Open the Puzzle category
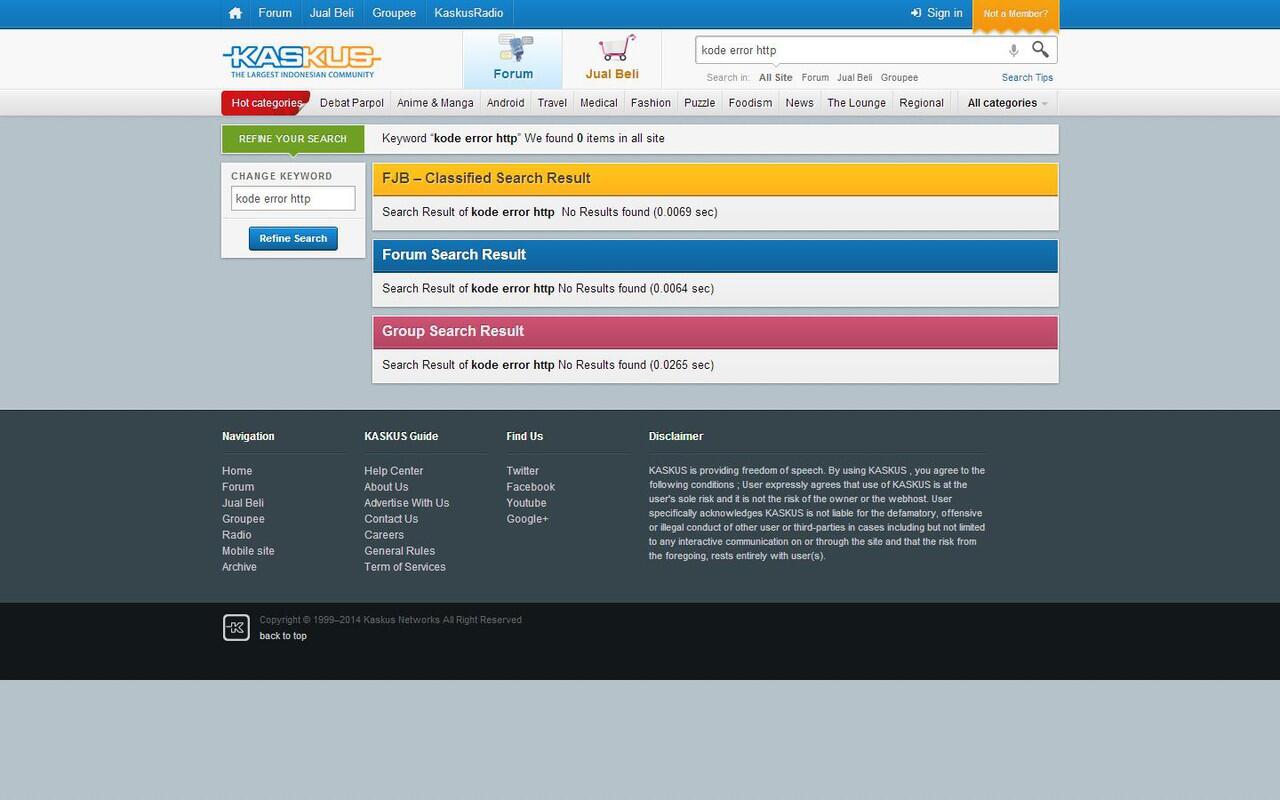This screenshot has height=800, width=1280. [x=699, y=103]
